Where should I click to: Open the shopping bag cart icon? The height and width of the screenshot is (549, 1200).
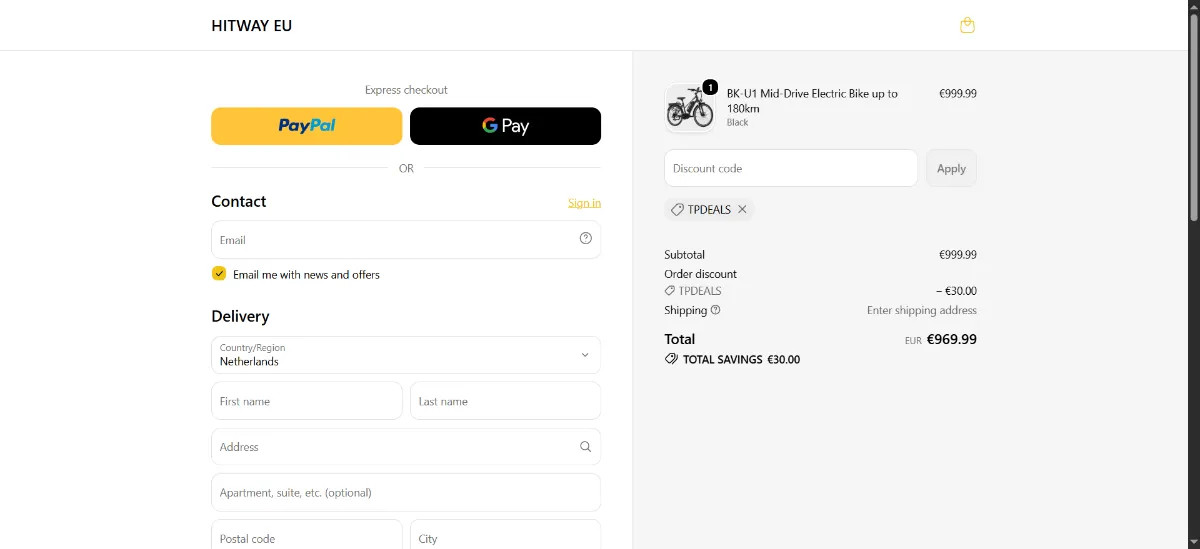[x=967, y=25]
